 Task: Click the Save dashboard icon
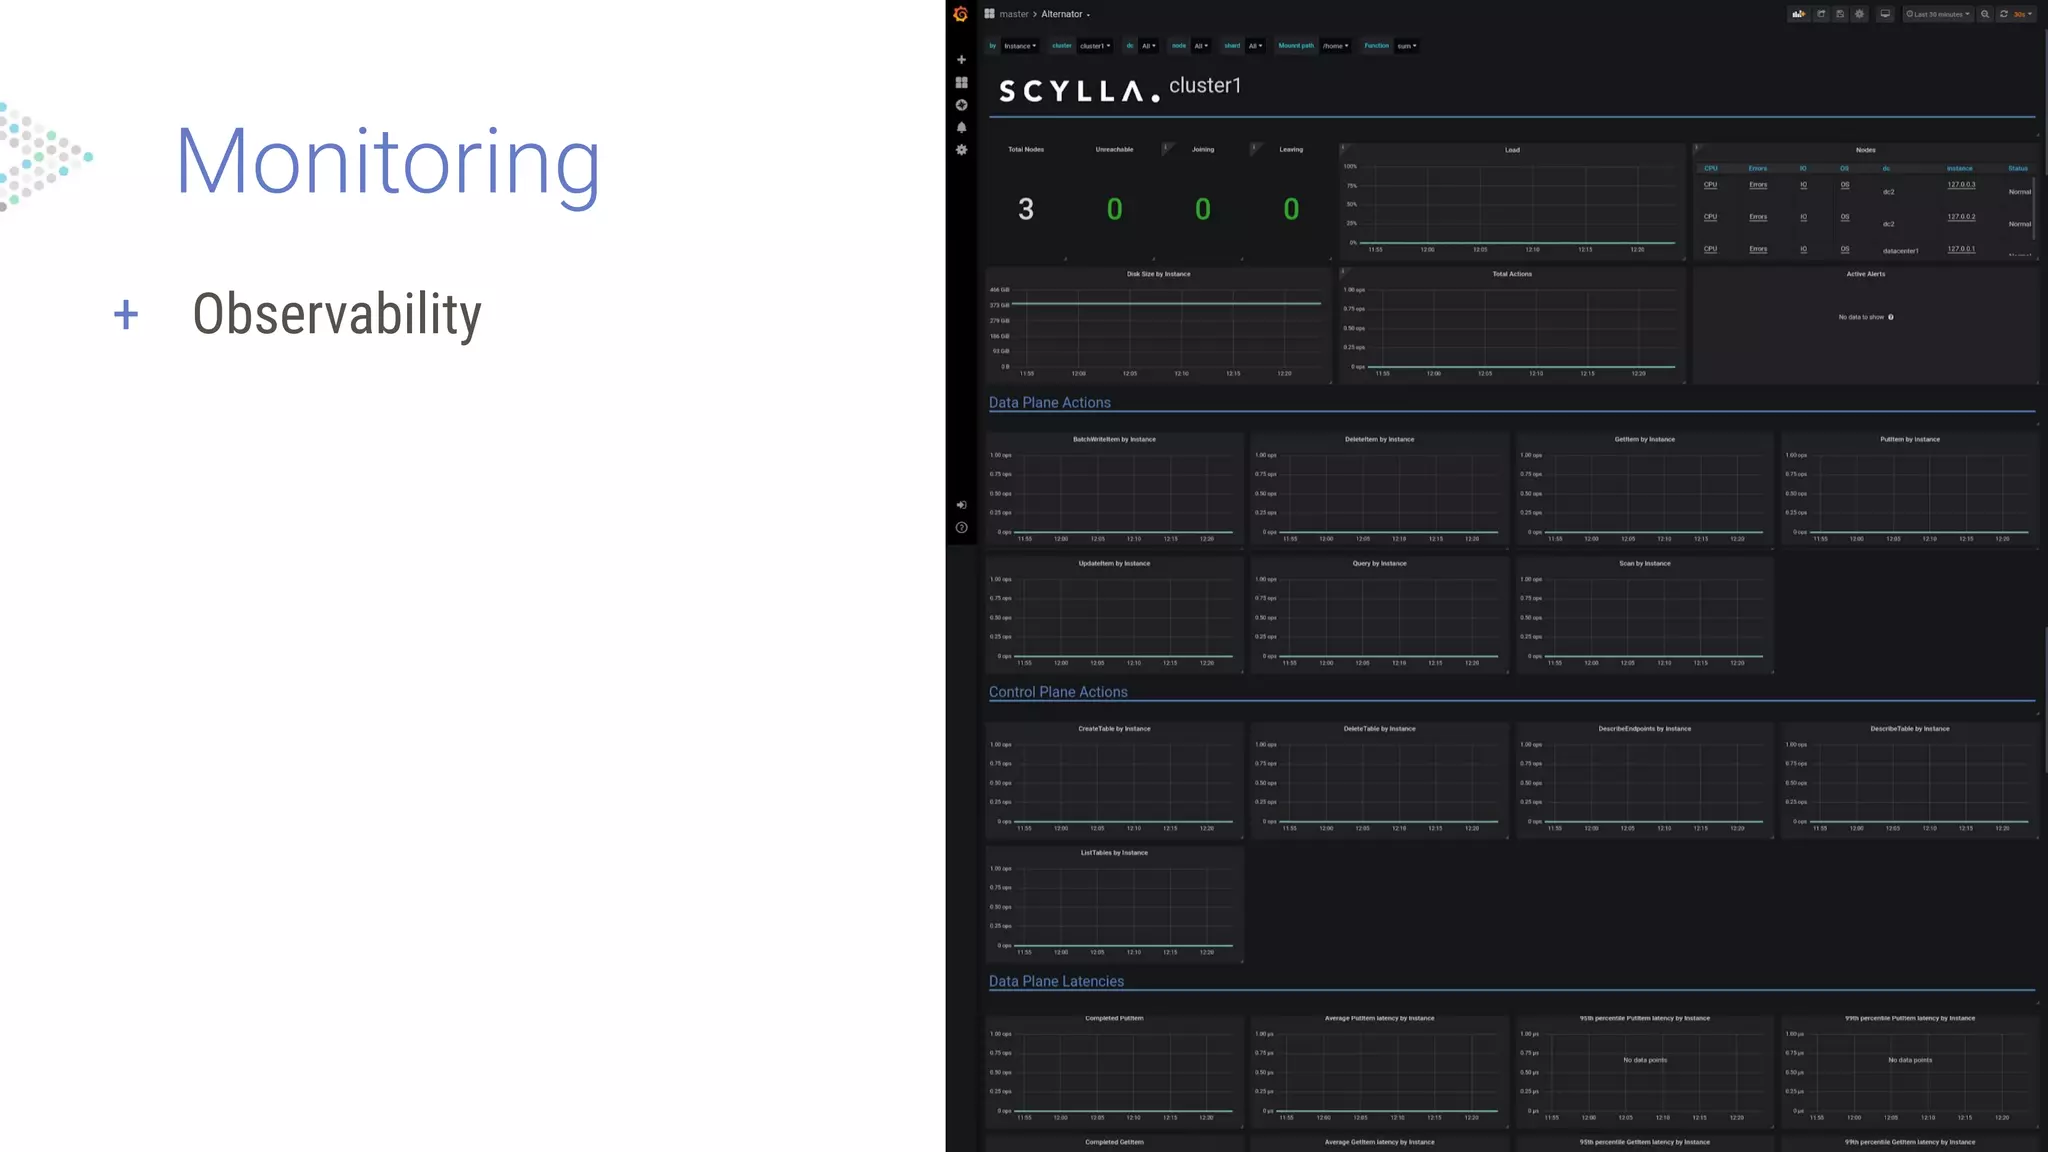click(1840, 14)
